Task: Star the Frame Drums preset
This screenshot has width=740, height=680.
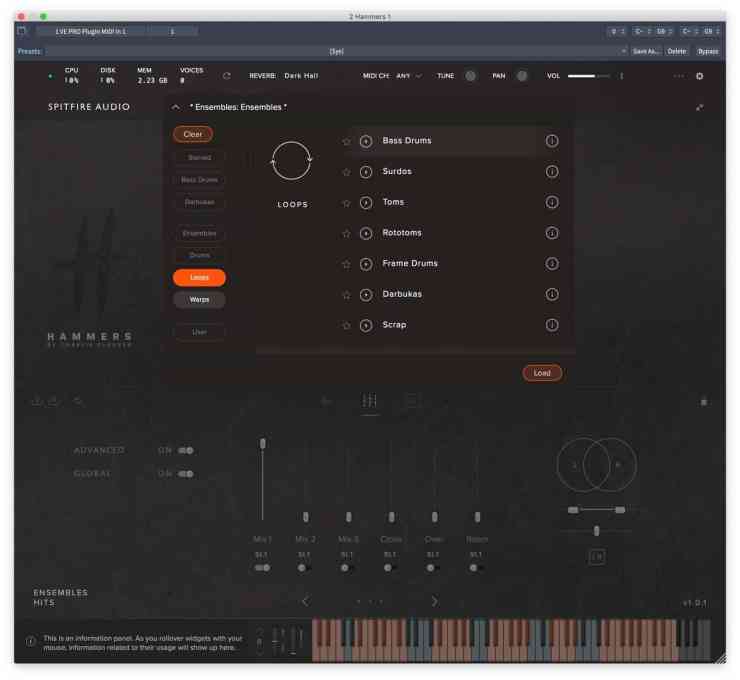Action: [346, 264]
